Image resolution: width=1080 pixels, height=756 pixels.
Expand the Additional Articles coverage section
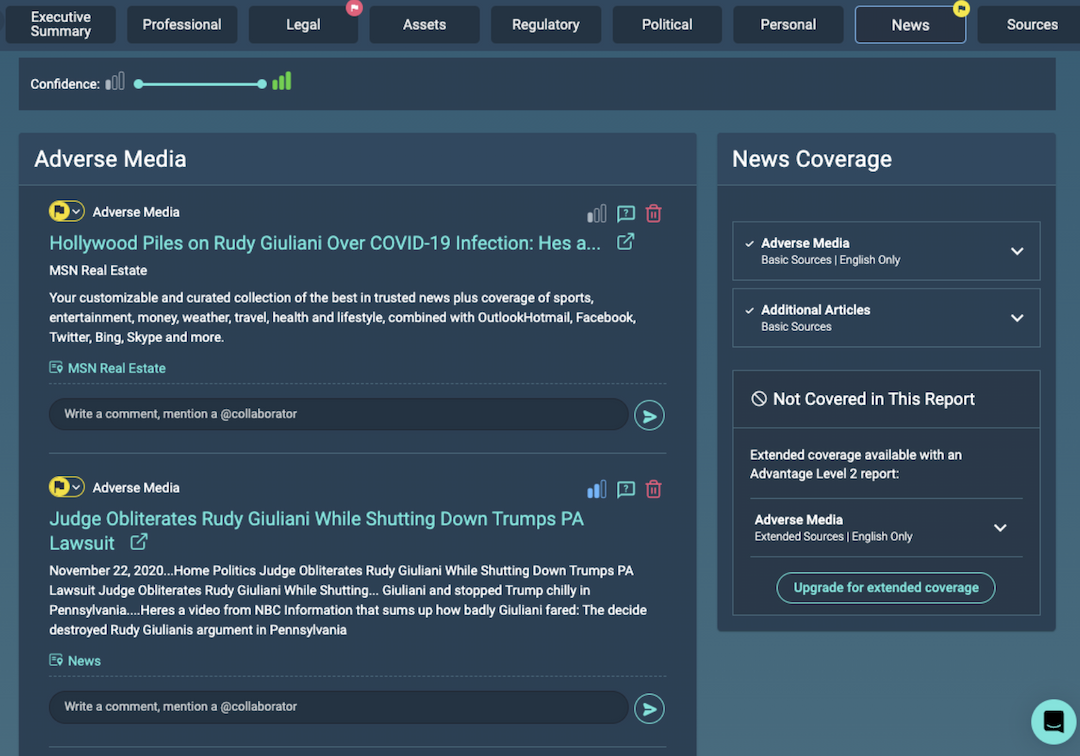(1017, 318)
